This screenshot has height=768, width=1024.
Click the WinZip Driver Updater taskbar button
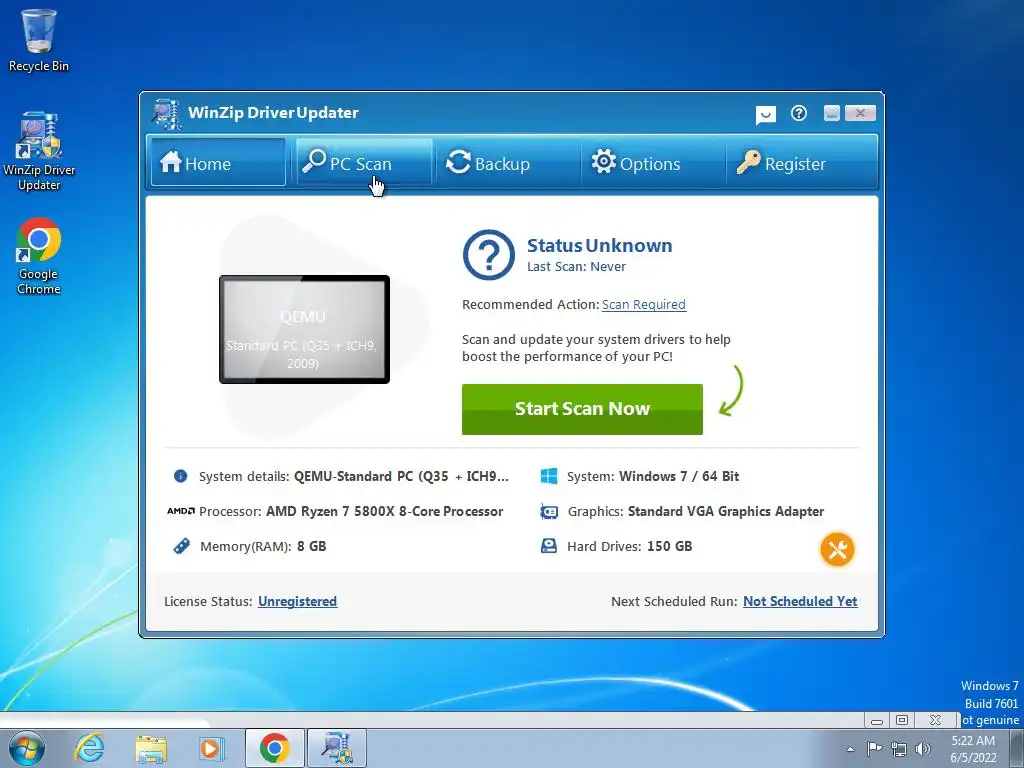337,748
